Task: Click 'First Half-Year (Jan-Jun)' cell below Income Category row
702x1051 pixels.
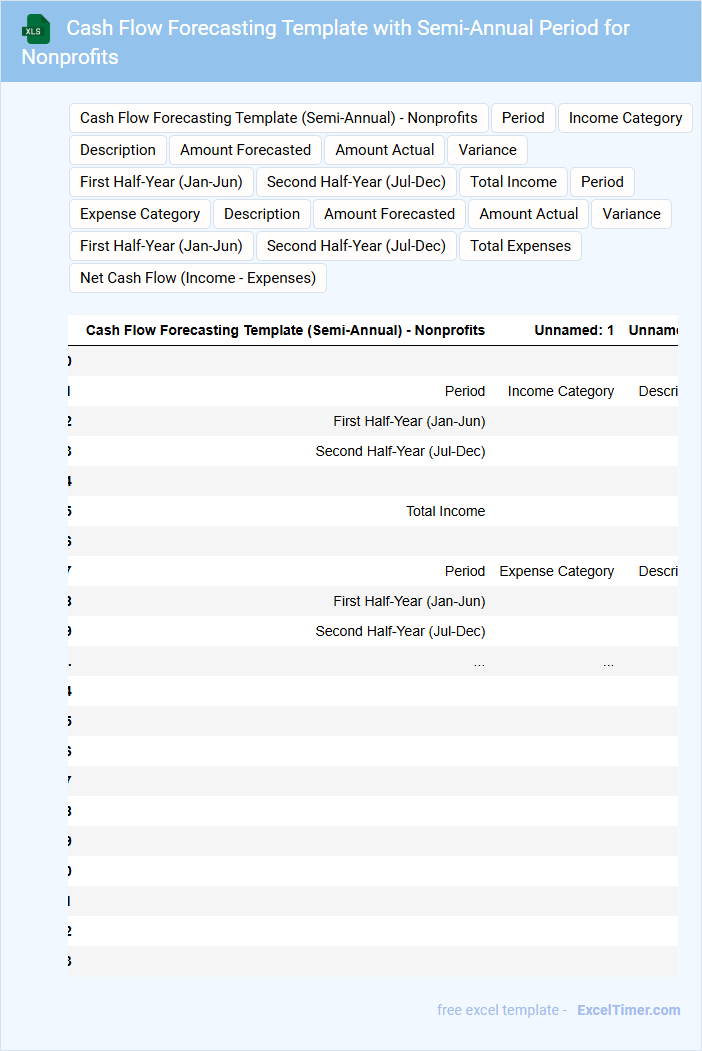Action: click(x=409, y=422)
